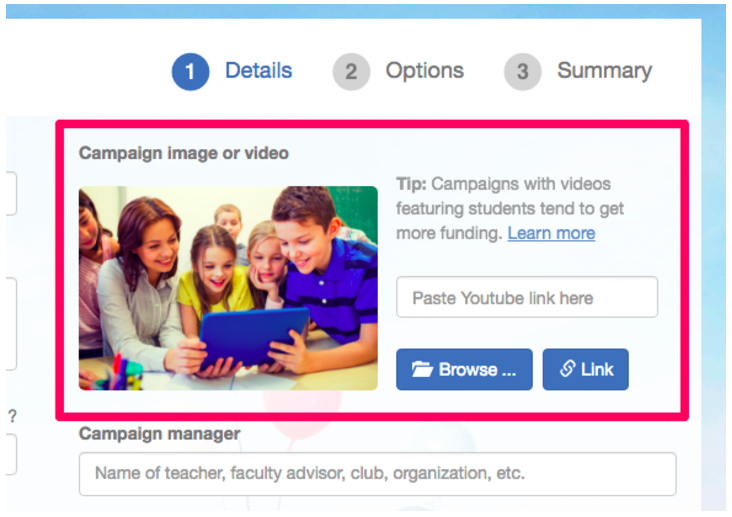
Task: Click the folder icon on Browse button
Action: click(422, 369)
